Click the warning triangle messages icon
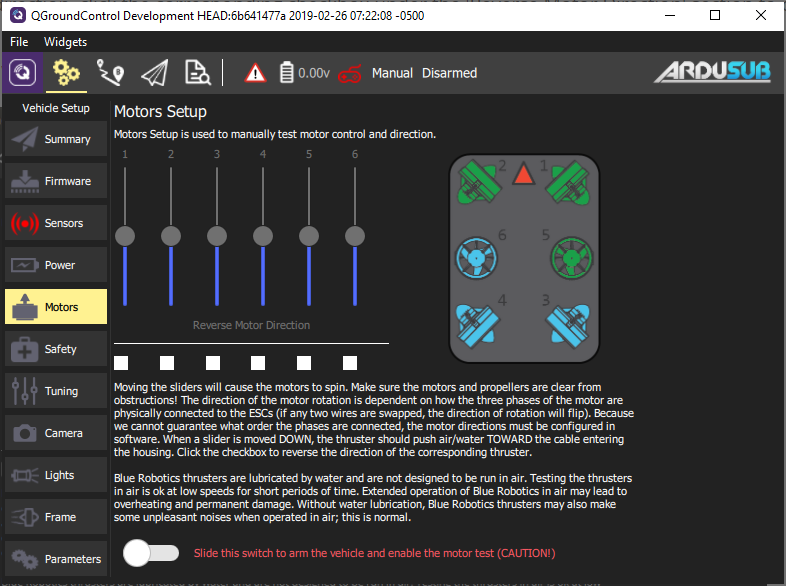 256,73
